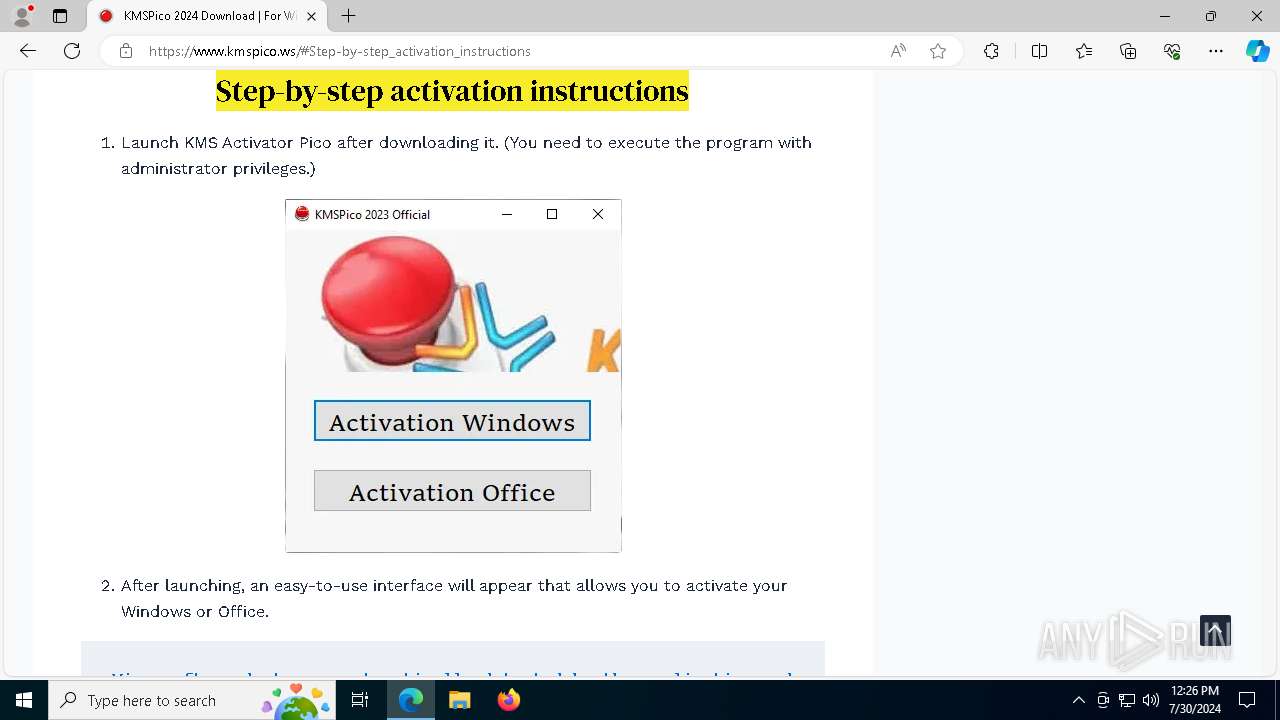The width and height of the screenshot is (1280, 720).
Task: Open Copilot sidebar
Action: click(1257, 51)
